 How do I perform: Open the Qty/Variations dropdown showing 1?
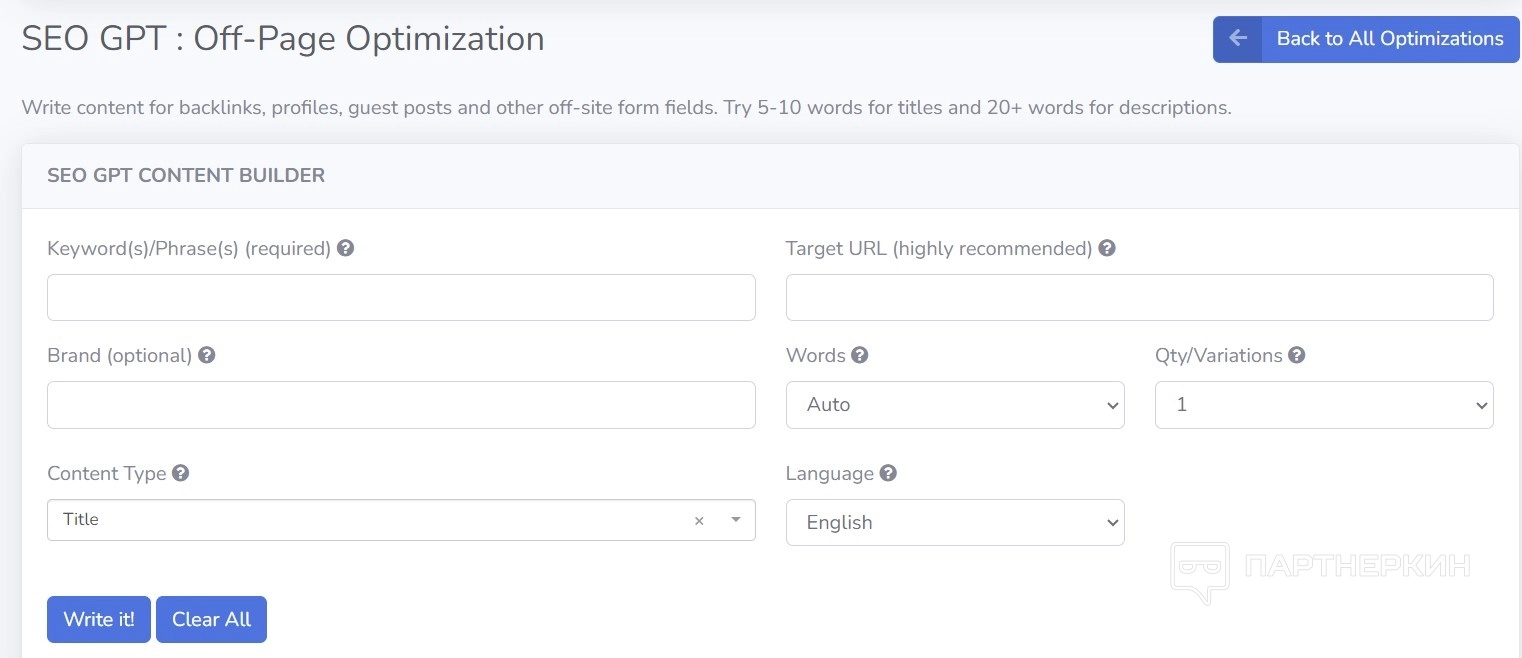coord(1323,405)
